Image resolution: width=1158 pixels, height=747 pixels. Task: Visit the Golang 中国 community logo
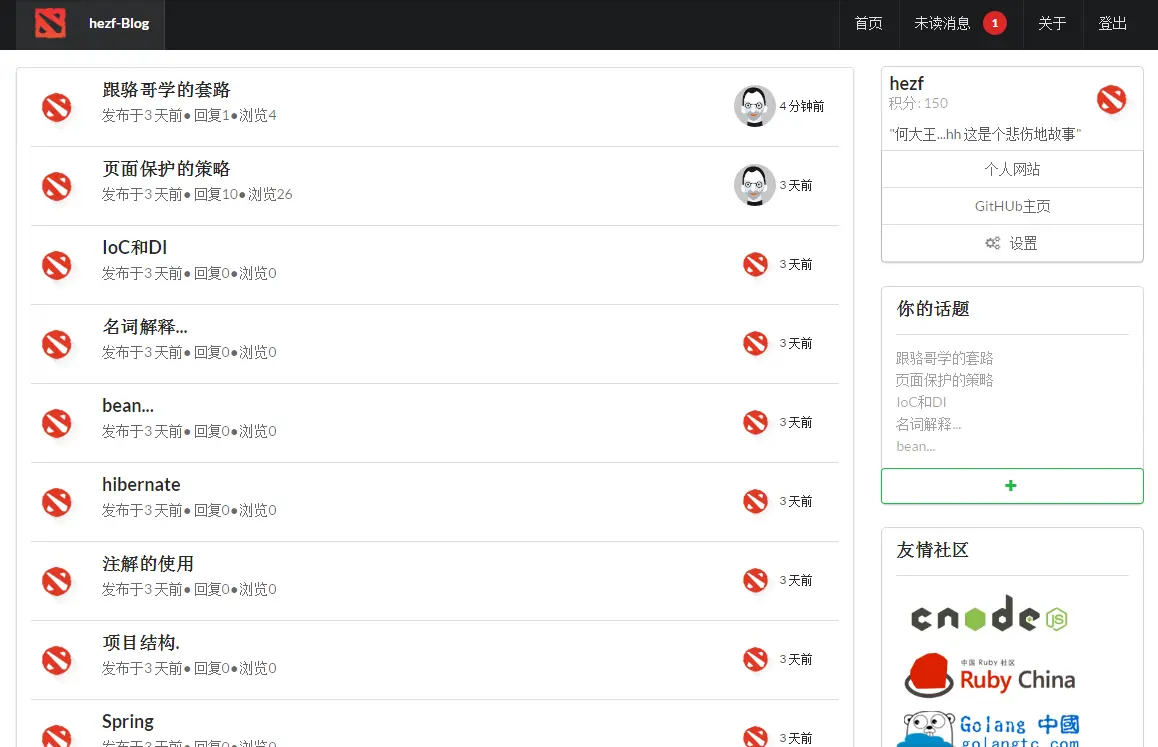point(989,729)
